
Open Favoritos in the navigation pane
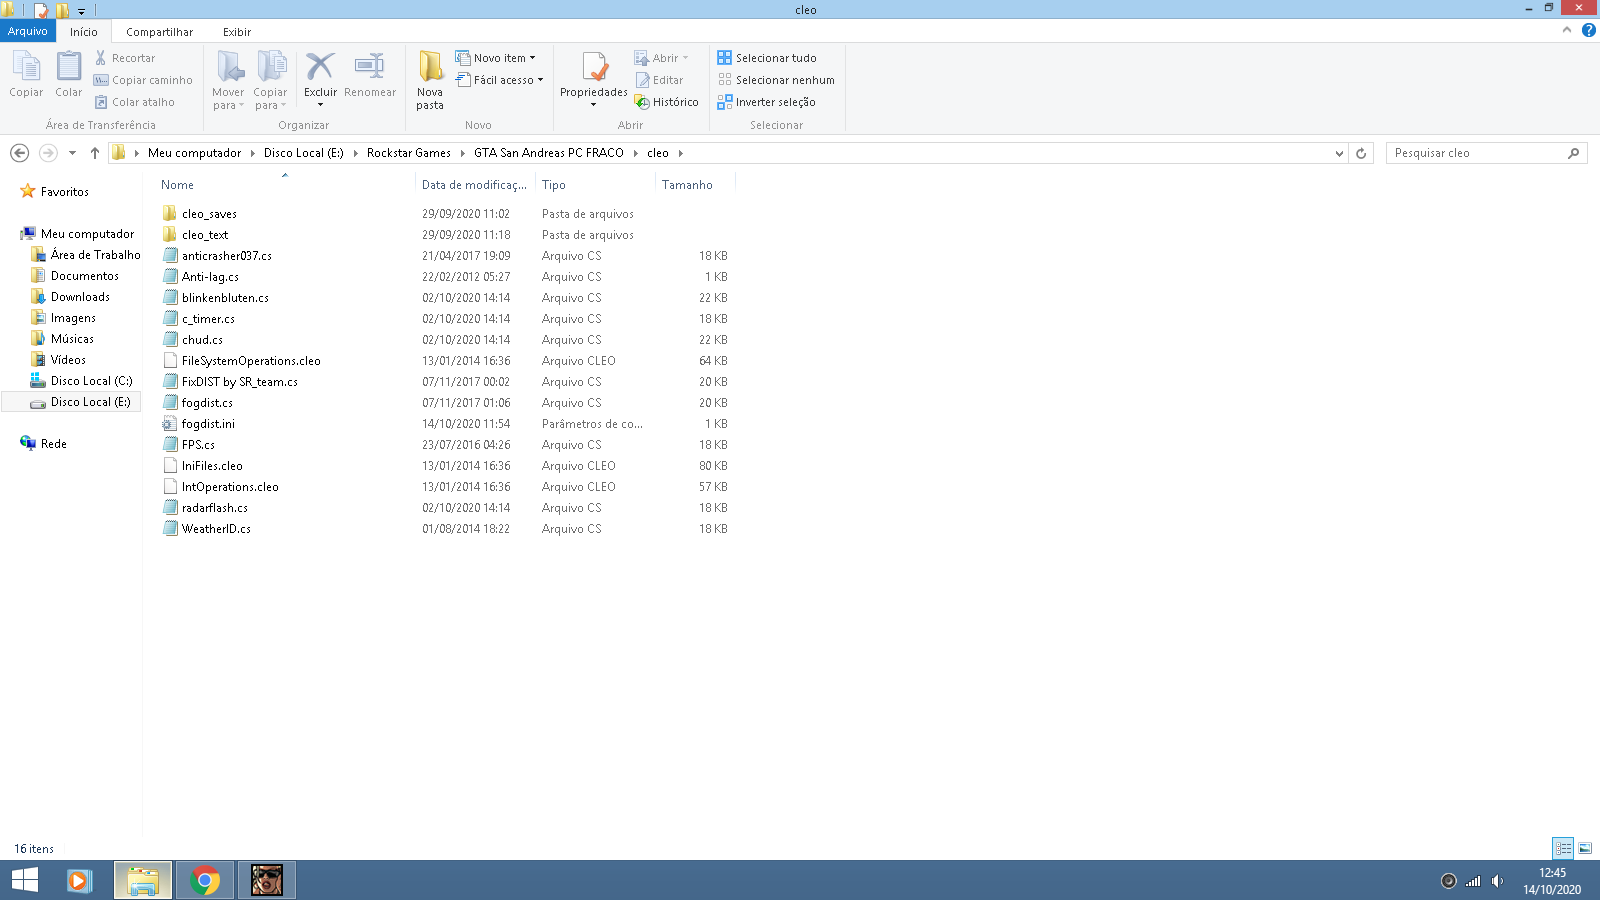(65, 192)
